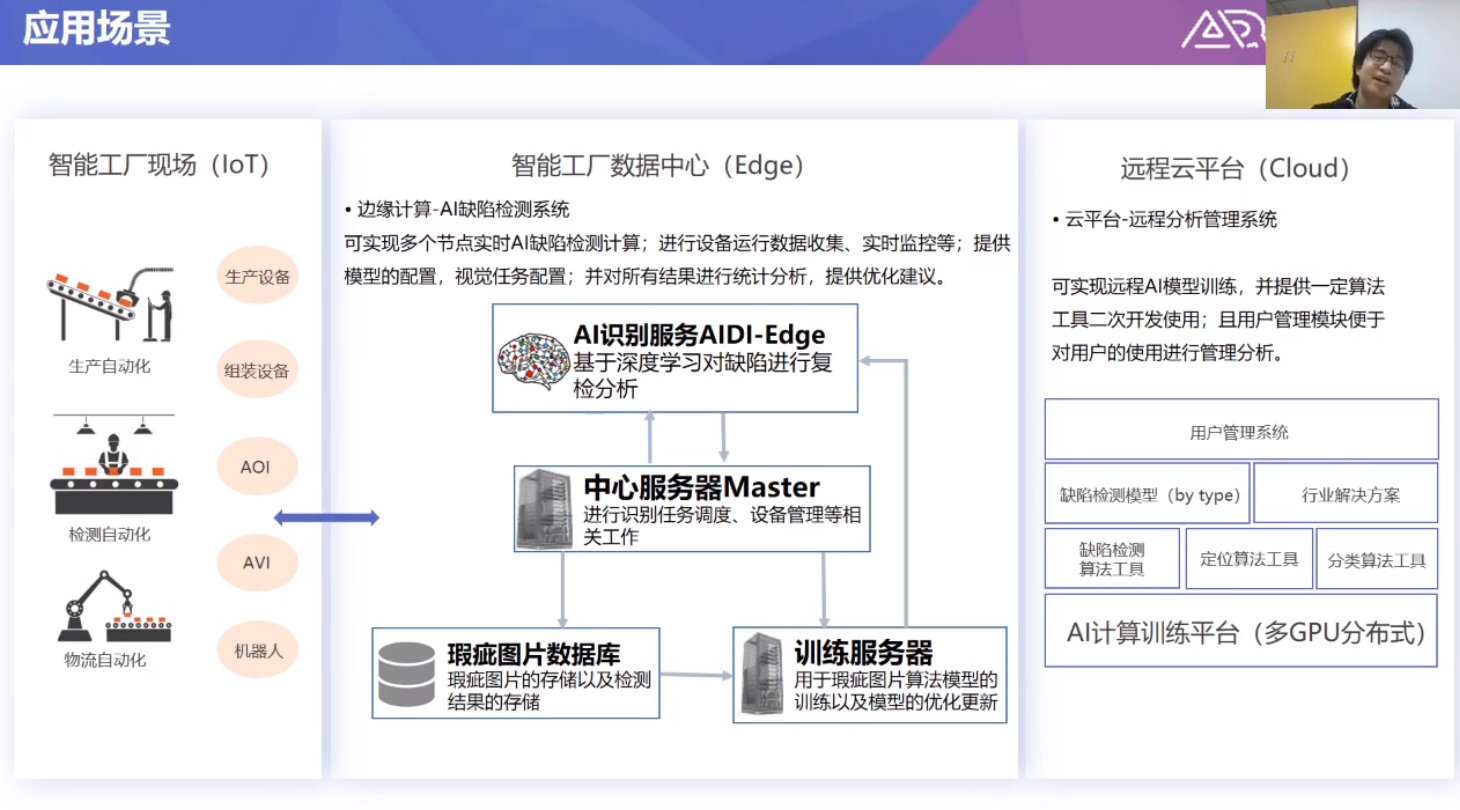Click the title AI识别服务AIDI-Edge

pos(700,333)
